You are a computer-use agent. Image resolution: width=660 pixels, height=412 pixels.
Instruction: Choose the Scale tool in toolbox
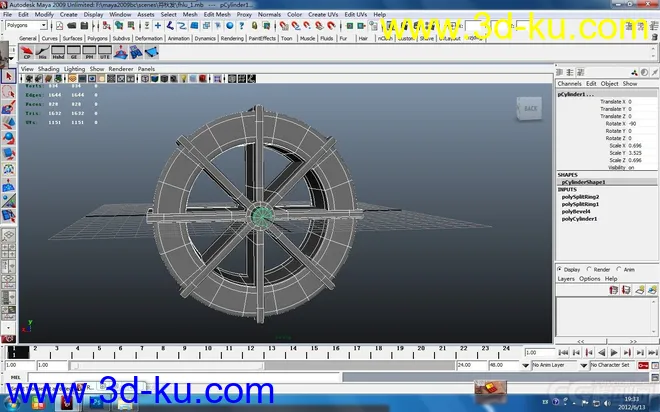point(8,154)
